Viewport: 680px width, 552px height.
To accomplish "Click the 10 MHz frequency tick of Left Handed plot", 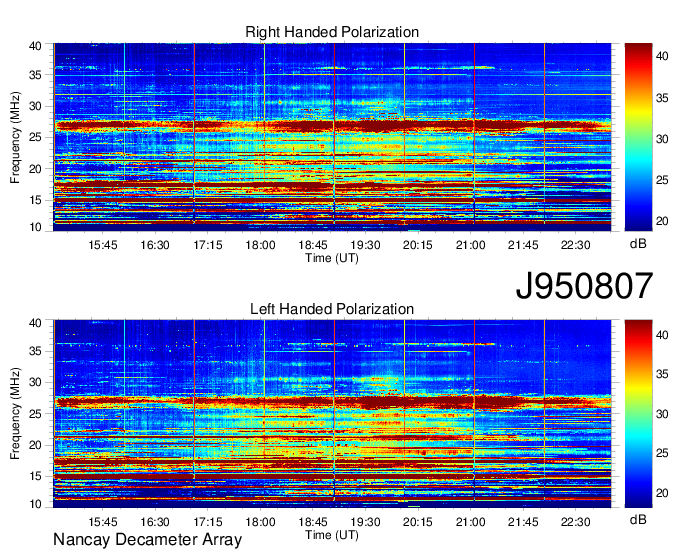I will pos(35,504).
